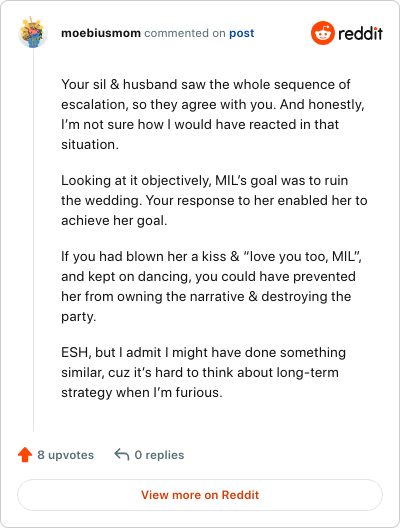
Task: Click the reply arrow icon
Action: (122, 455)
